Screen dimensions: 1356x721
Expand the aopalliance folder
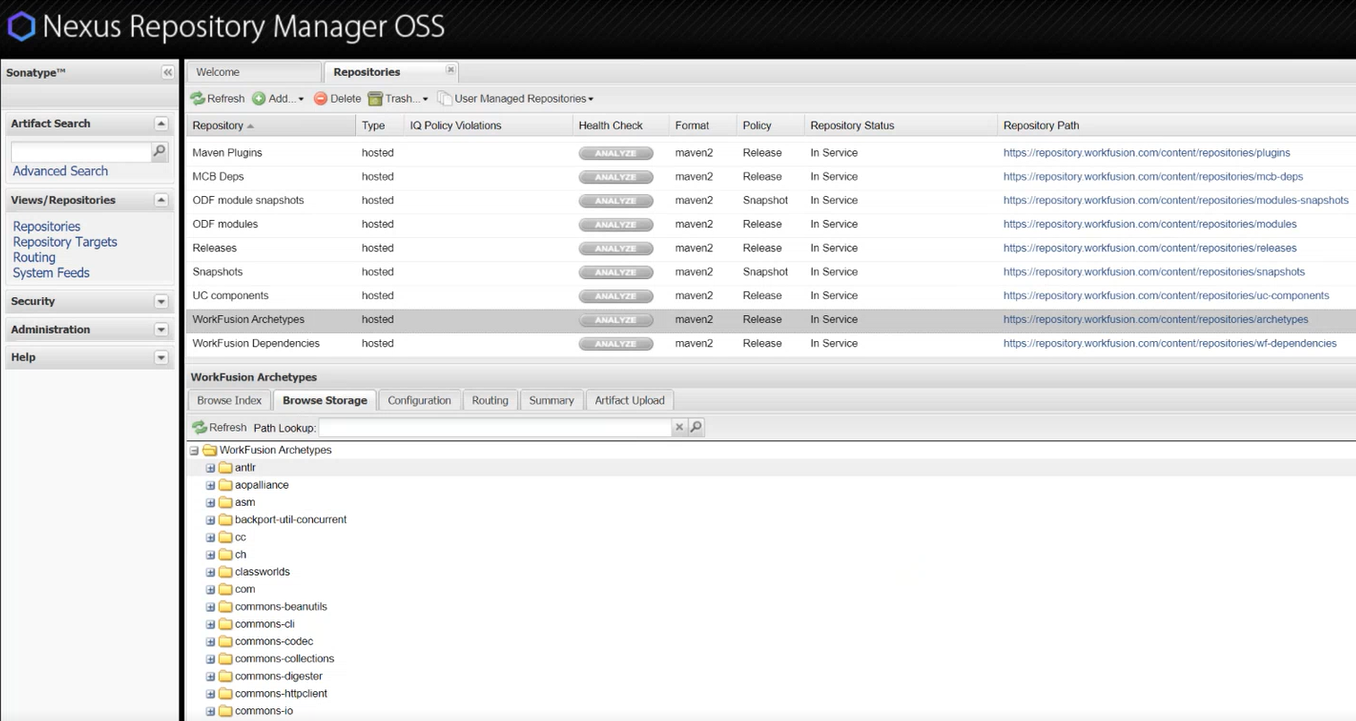[x=210, y=485]
